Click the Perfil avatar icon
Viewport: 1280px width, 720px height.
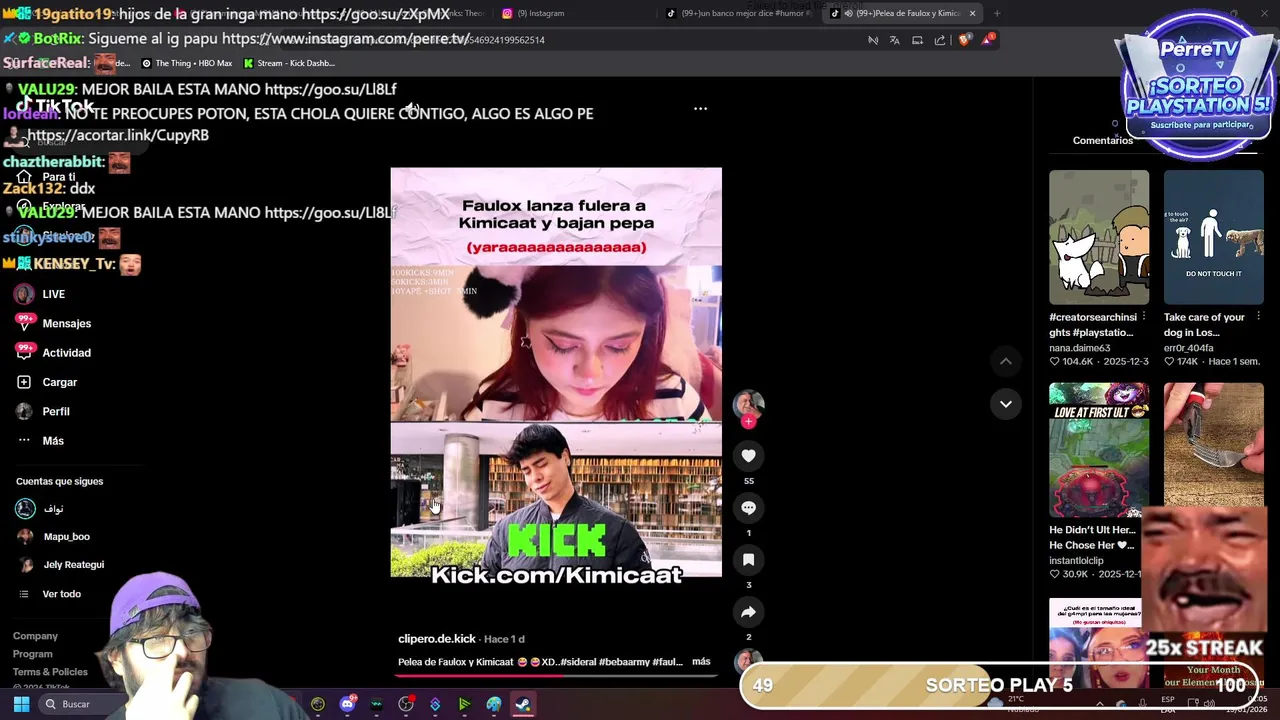[x=24, y=411]
